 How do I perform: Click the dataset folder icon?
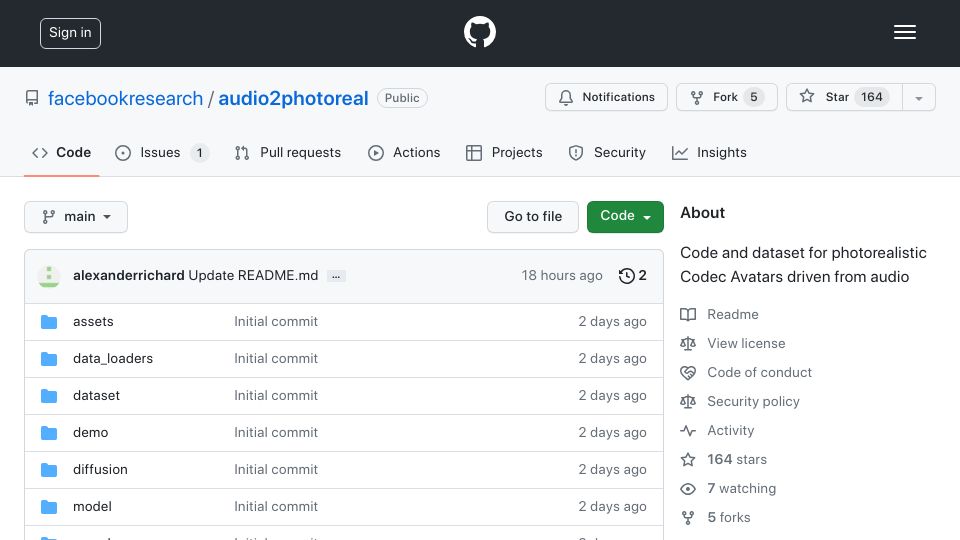(49, 396)
